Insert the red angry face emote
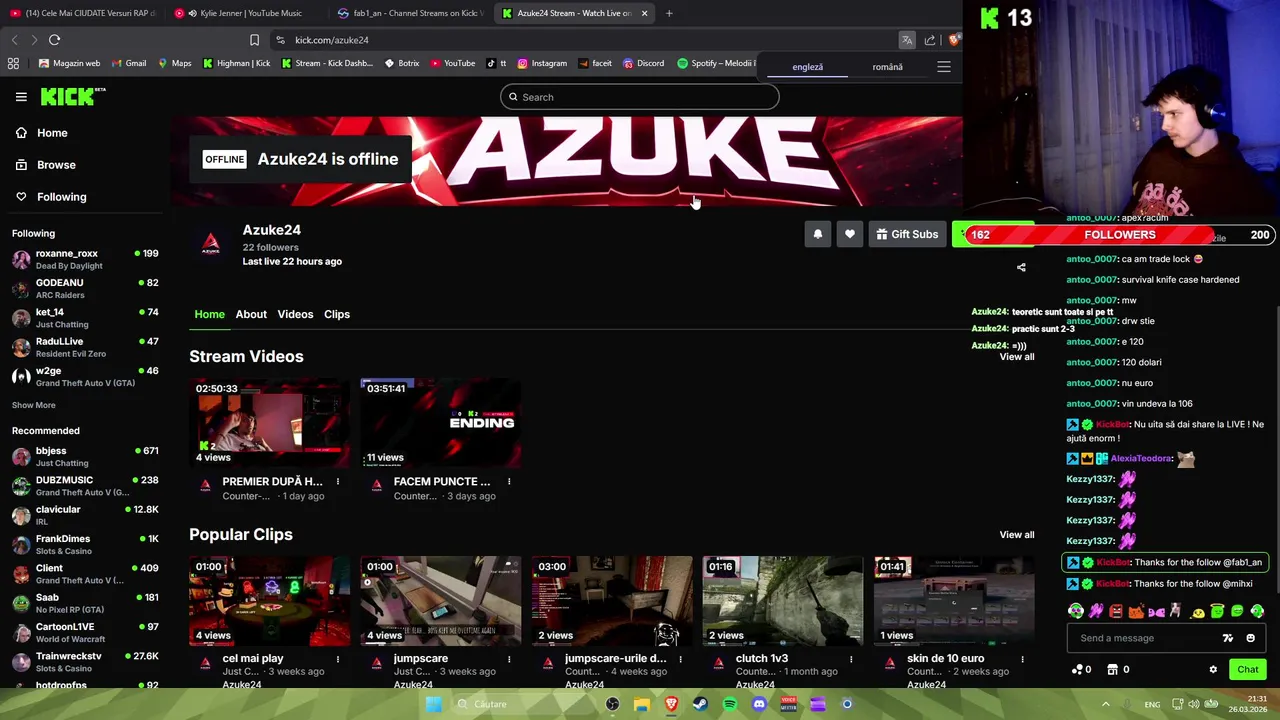The height and width of the screenshot is (720, 1280). (1116, 611)
